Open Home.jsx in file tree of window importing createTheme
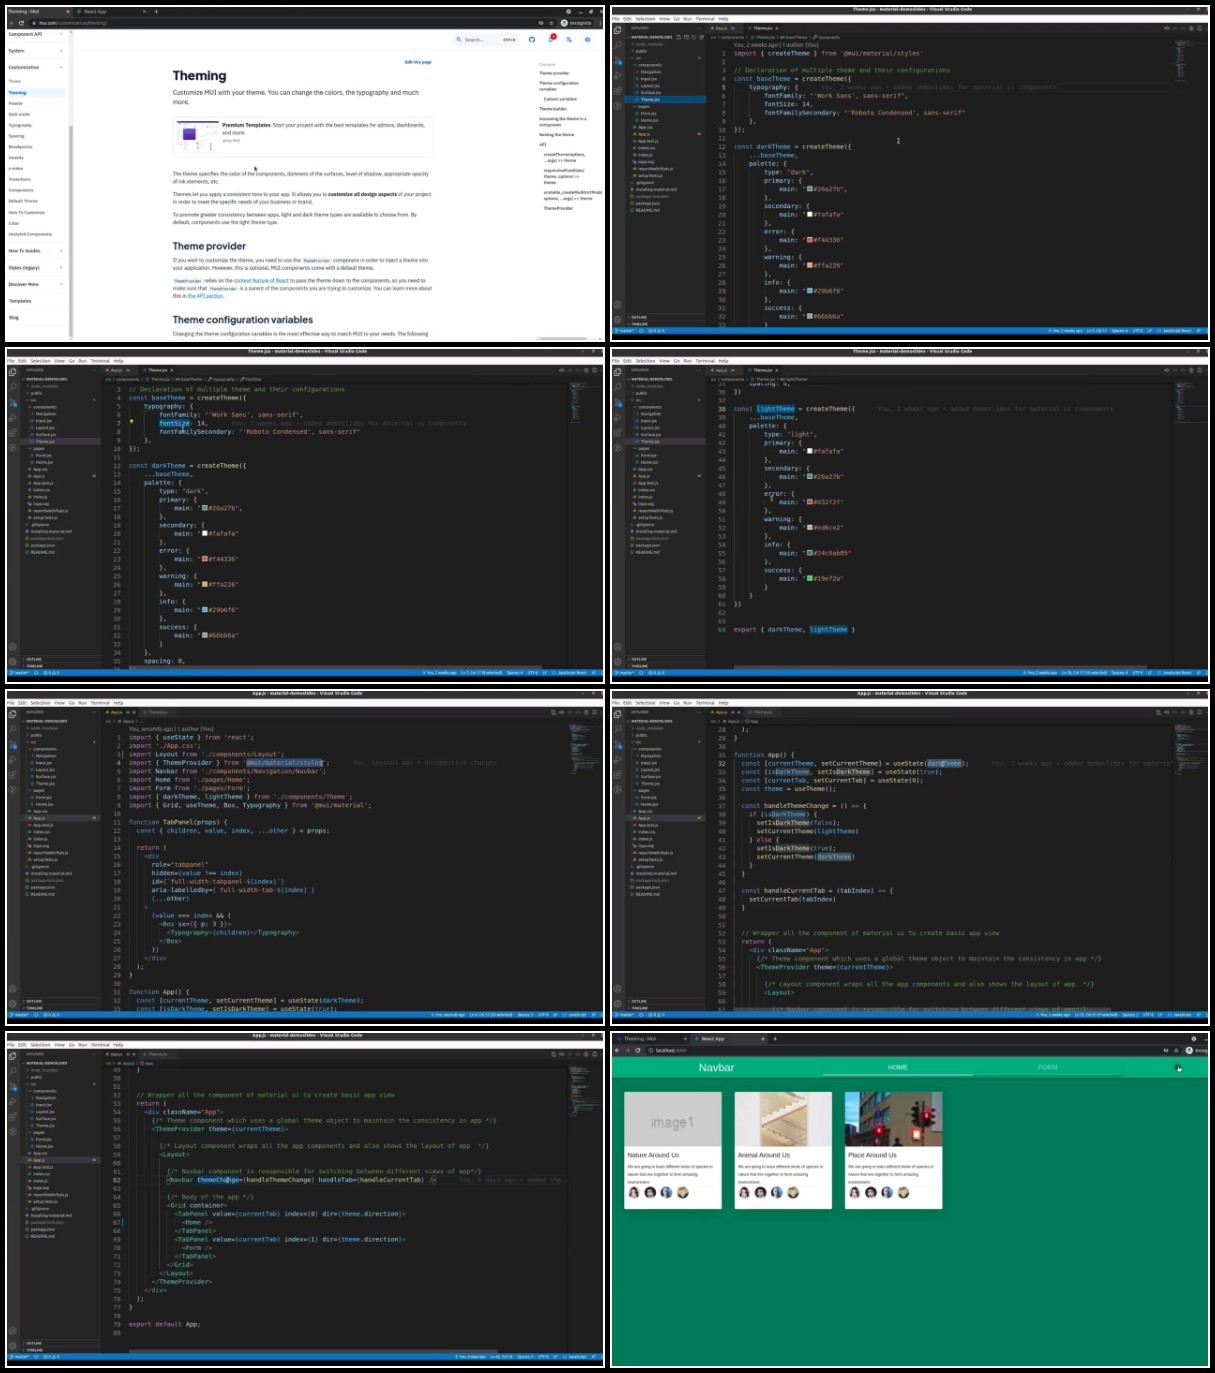1215x1373 pixels. (x=649, y=120)
